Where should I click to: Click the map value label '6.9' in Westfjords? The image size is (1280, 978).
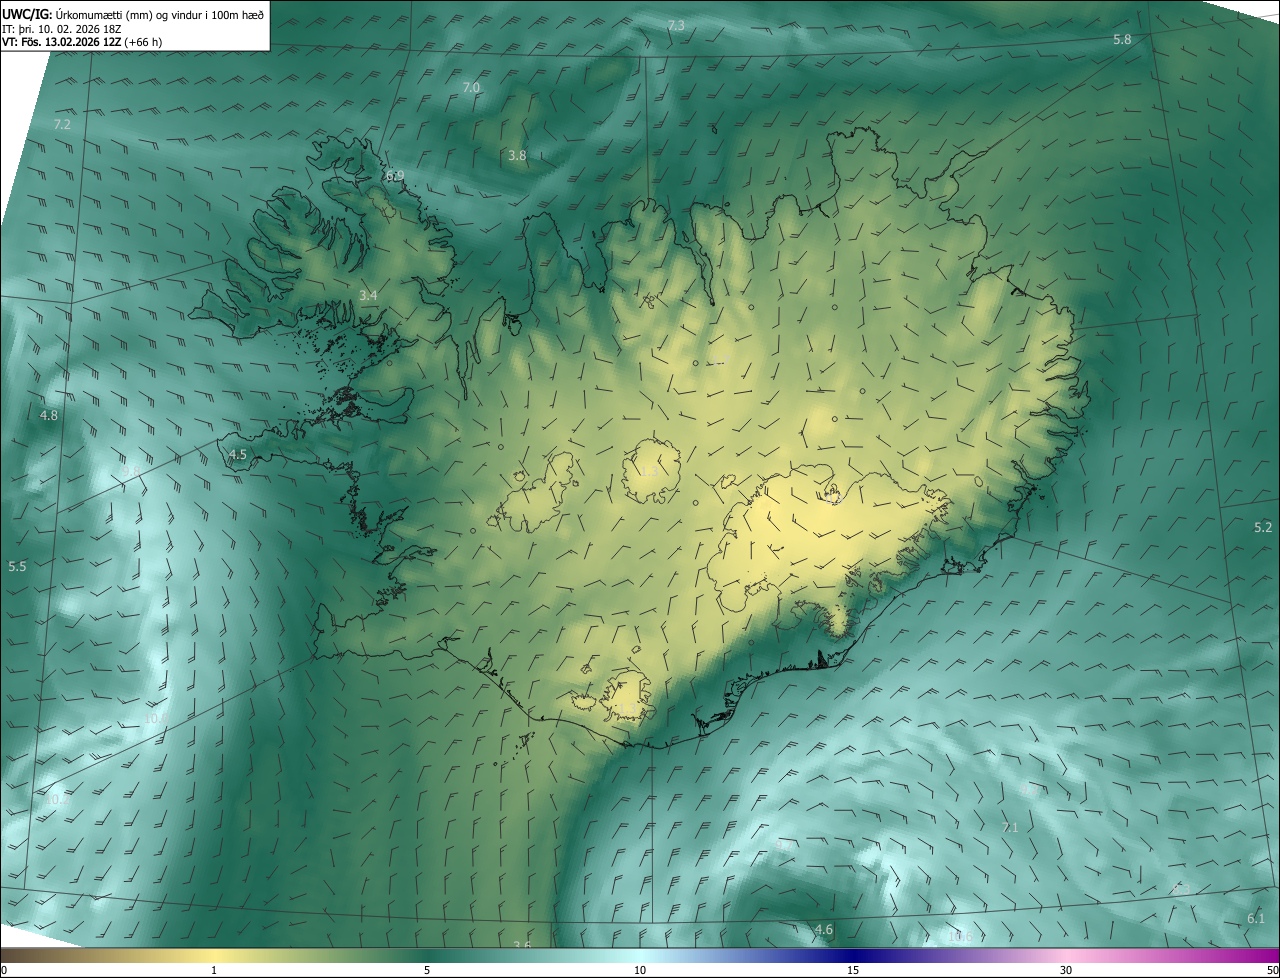coord(395,176)
